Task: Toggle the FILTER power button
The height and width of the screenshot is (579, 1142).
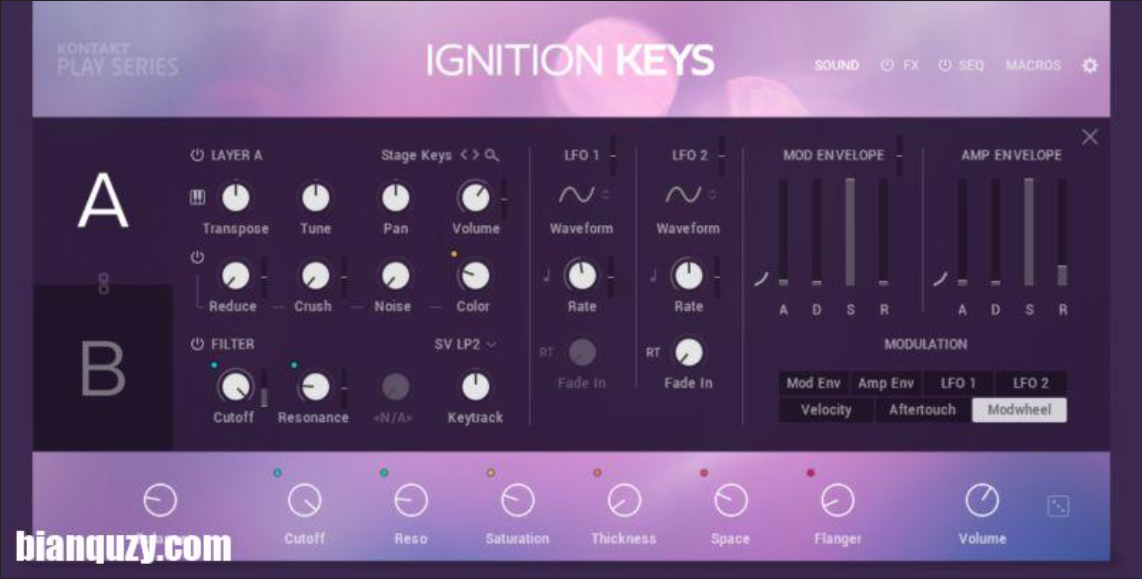Action: (x=197, y=344)
